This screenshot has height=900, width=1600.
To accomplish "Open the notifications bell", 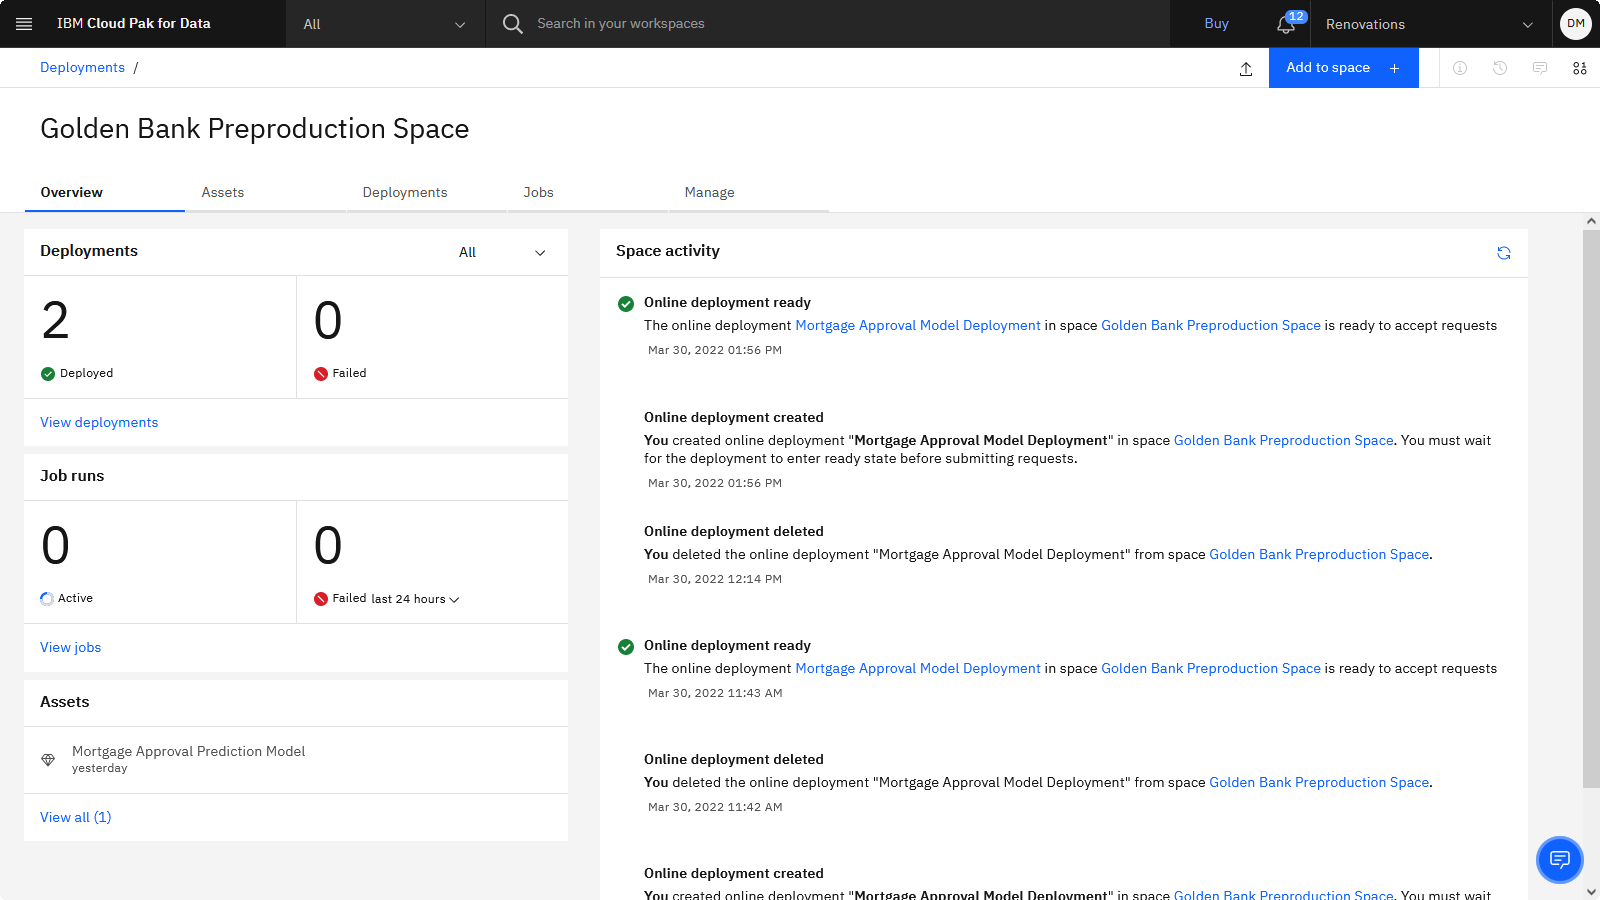I will (1286, 24).
